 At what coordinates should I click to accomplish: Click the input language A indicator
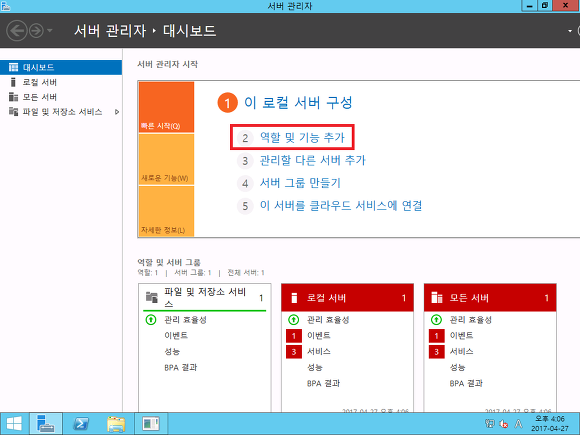point(519,424)
